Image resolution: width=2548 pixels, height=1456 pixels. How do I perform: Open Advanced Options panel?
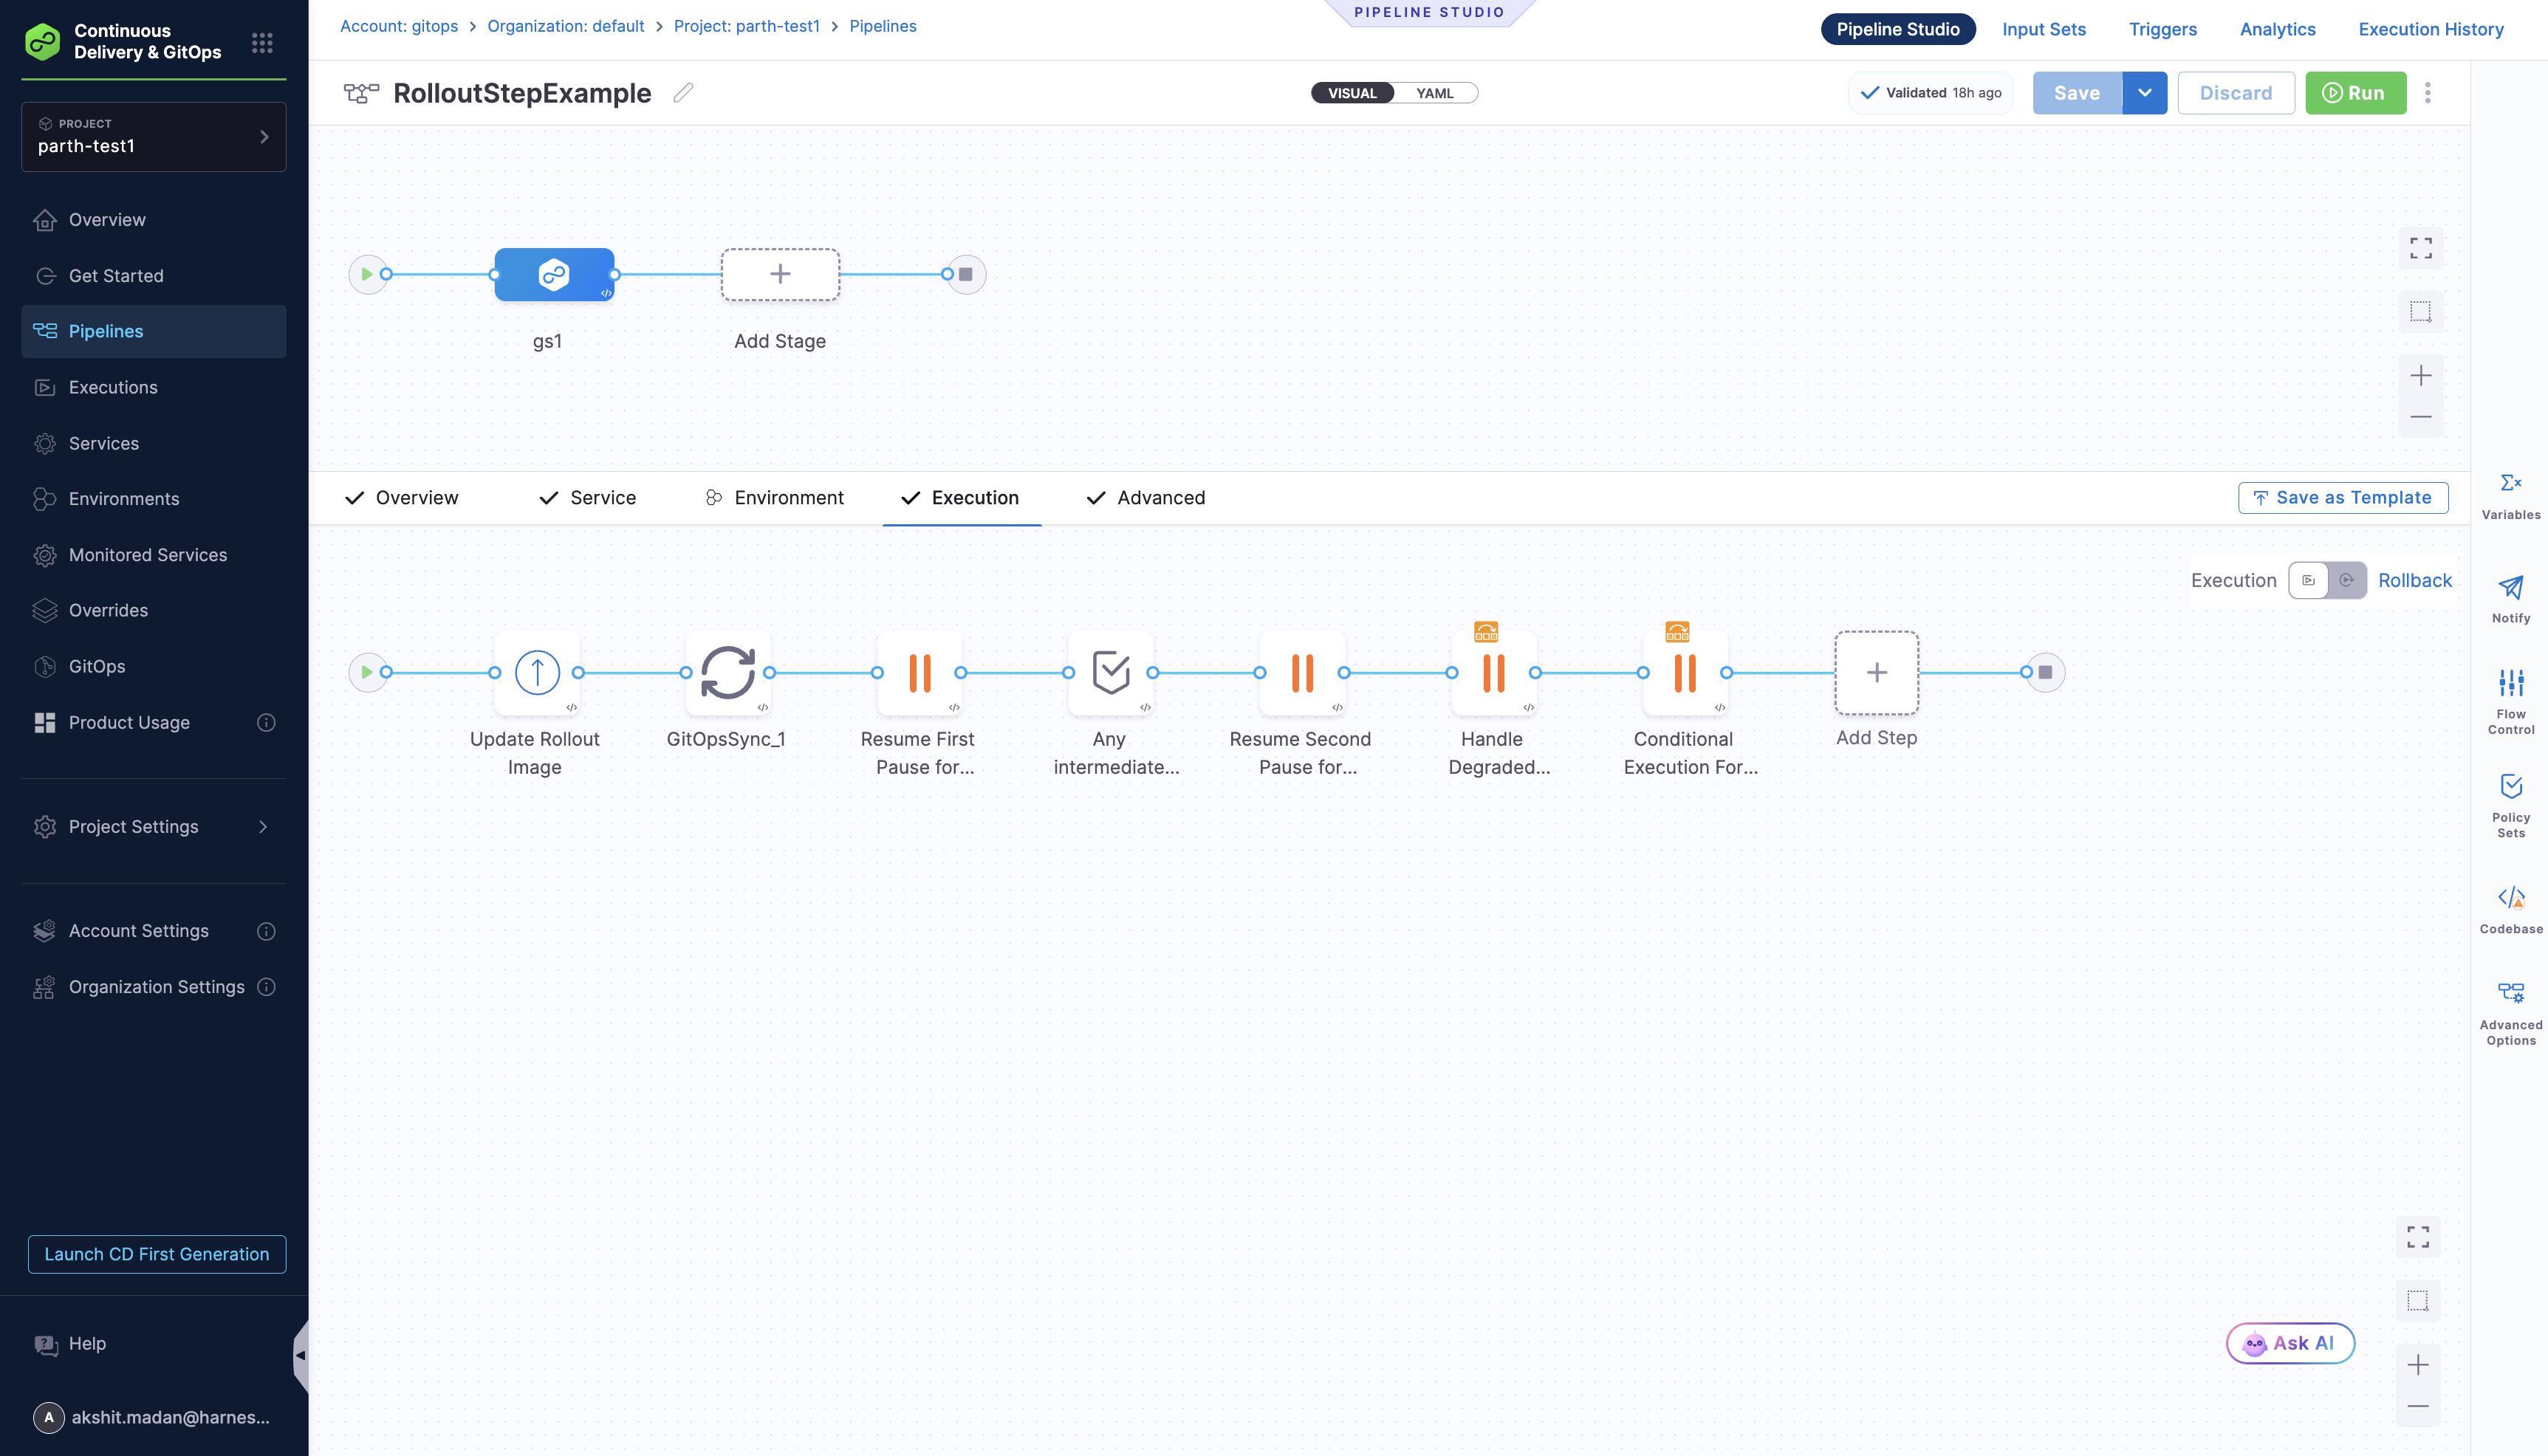(2511, 1003)
